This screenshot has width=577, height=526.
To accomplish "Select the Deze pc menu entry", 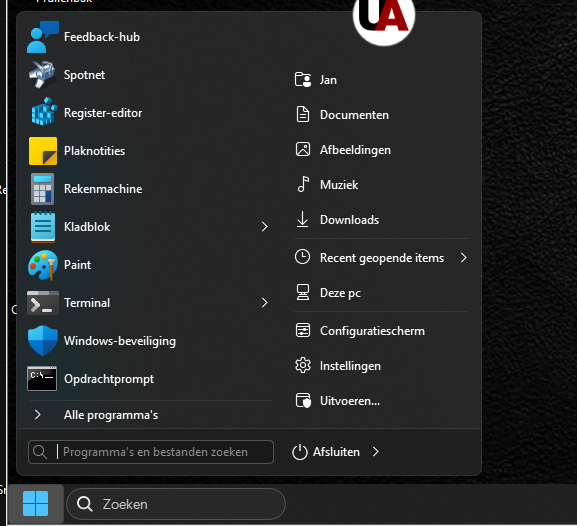I will [381, 293].
